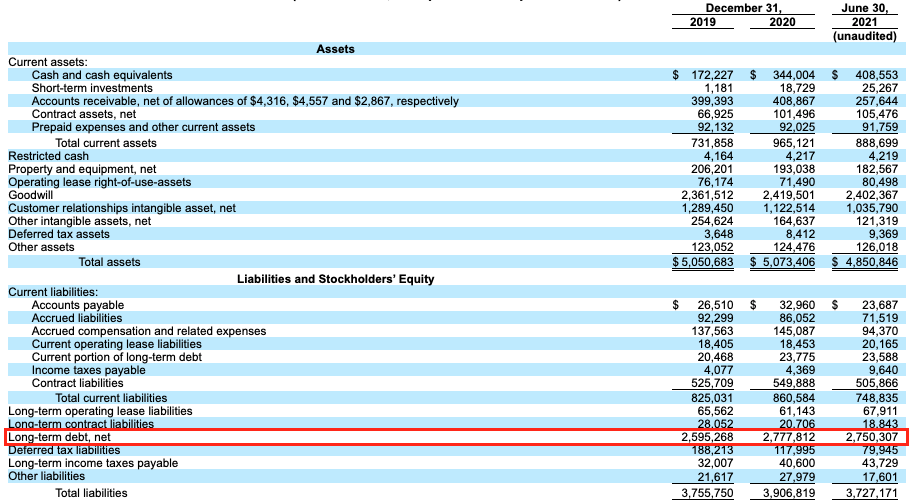This screenshot has height=501, width=911.
Task: Select the Goodwill row label
Action: pyautogui.click(x=32, y=197)
